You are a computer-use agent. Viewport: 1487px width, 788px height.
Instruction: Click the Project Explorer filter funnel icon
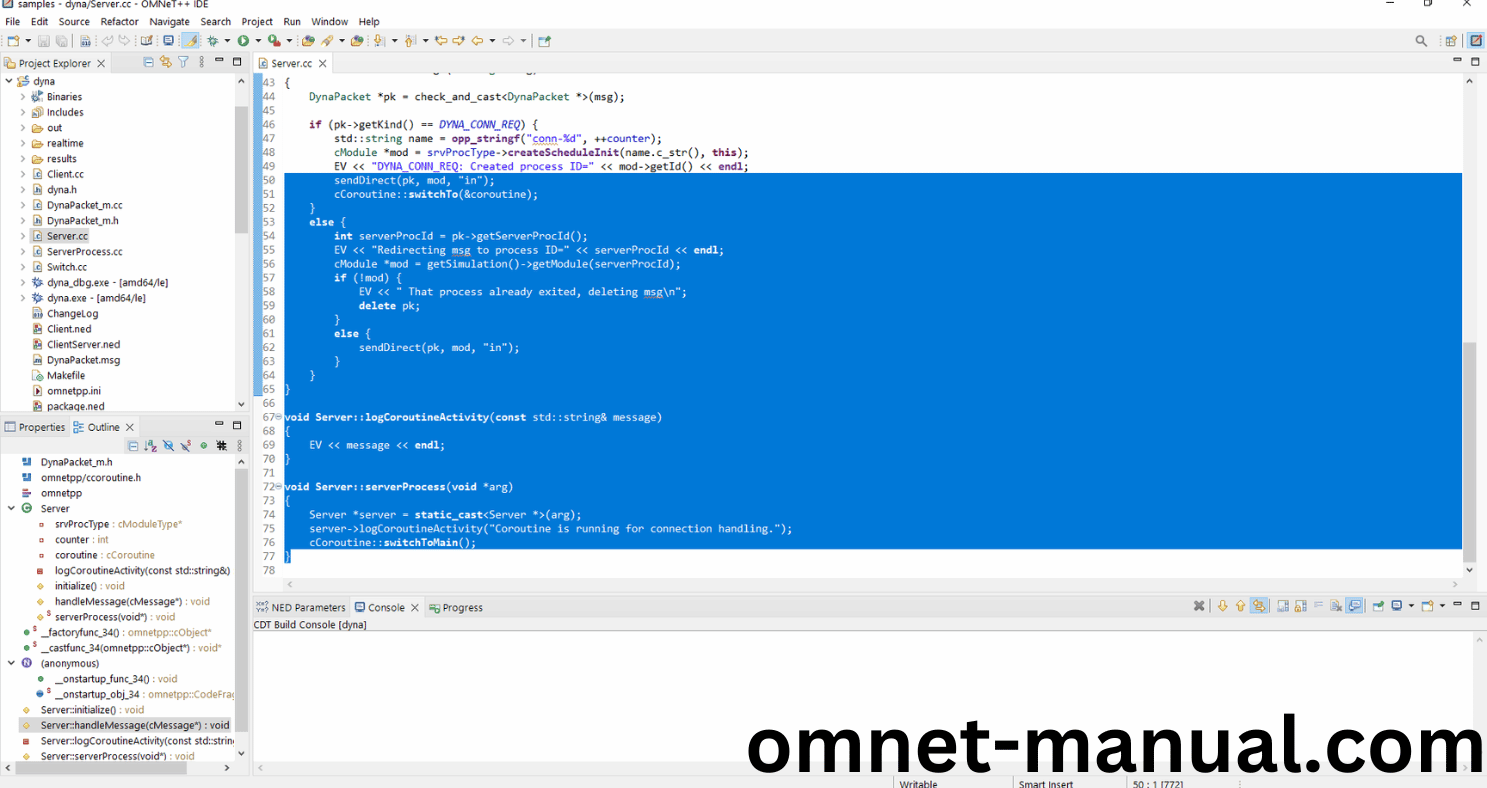point(183,62)
